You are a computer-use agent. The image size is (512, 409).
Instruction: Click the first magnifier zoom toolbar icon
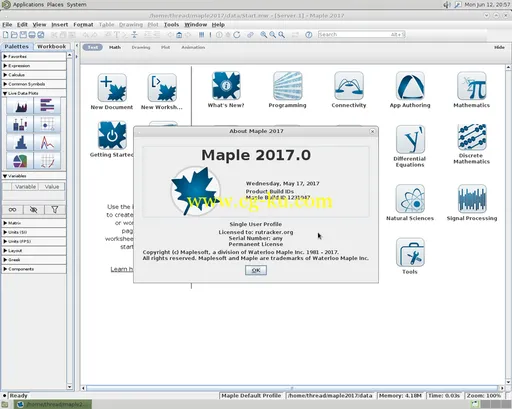coord(264,35)
